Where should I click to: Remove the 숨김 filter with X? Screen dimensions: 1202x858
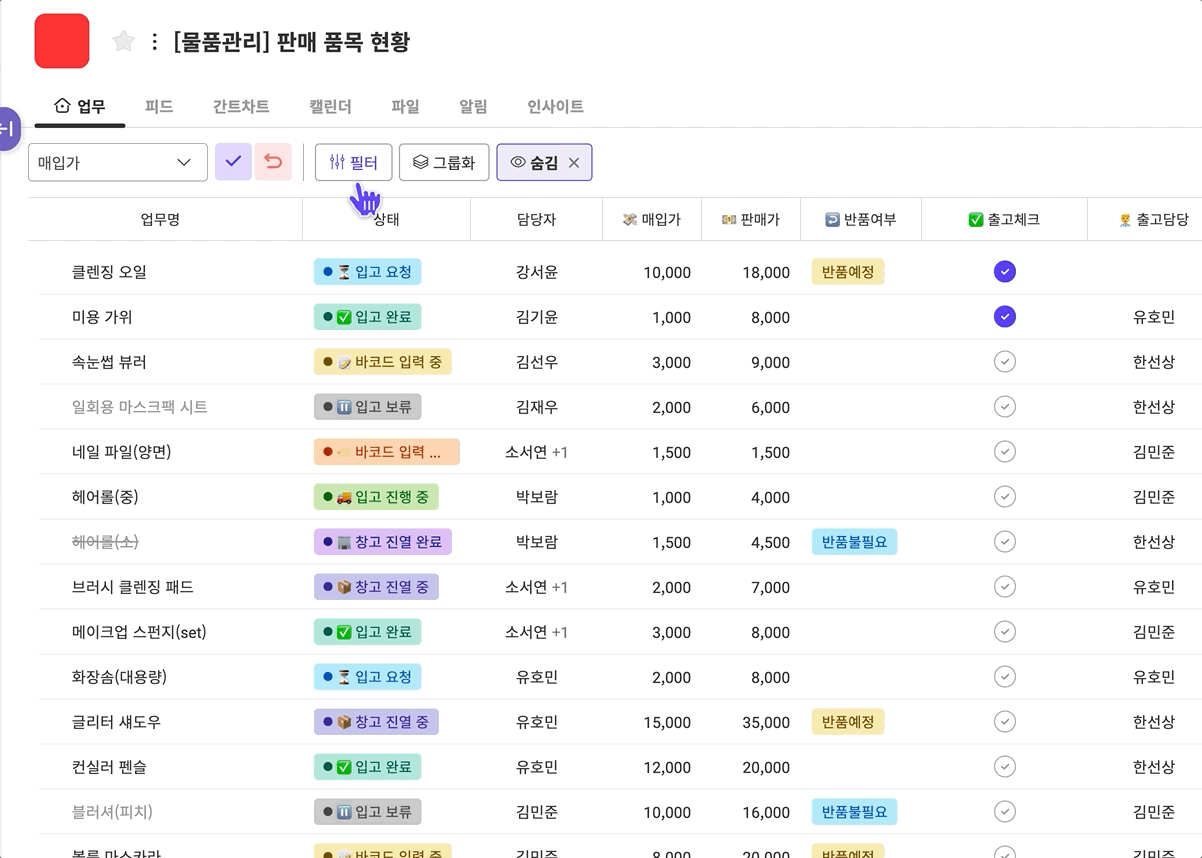574,163
